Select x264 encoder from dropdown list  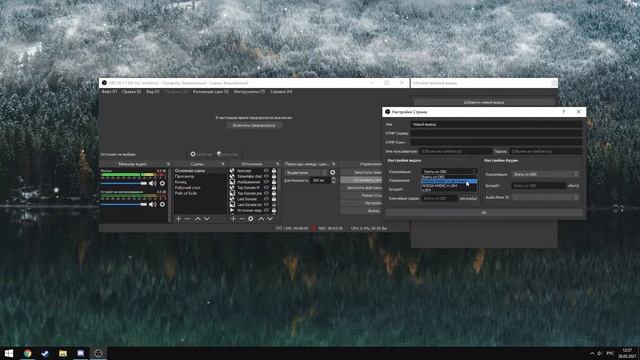(x=449, y=190)
